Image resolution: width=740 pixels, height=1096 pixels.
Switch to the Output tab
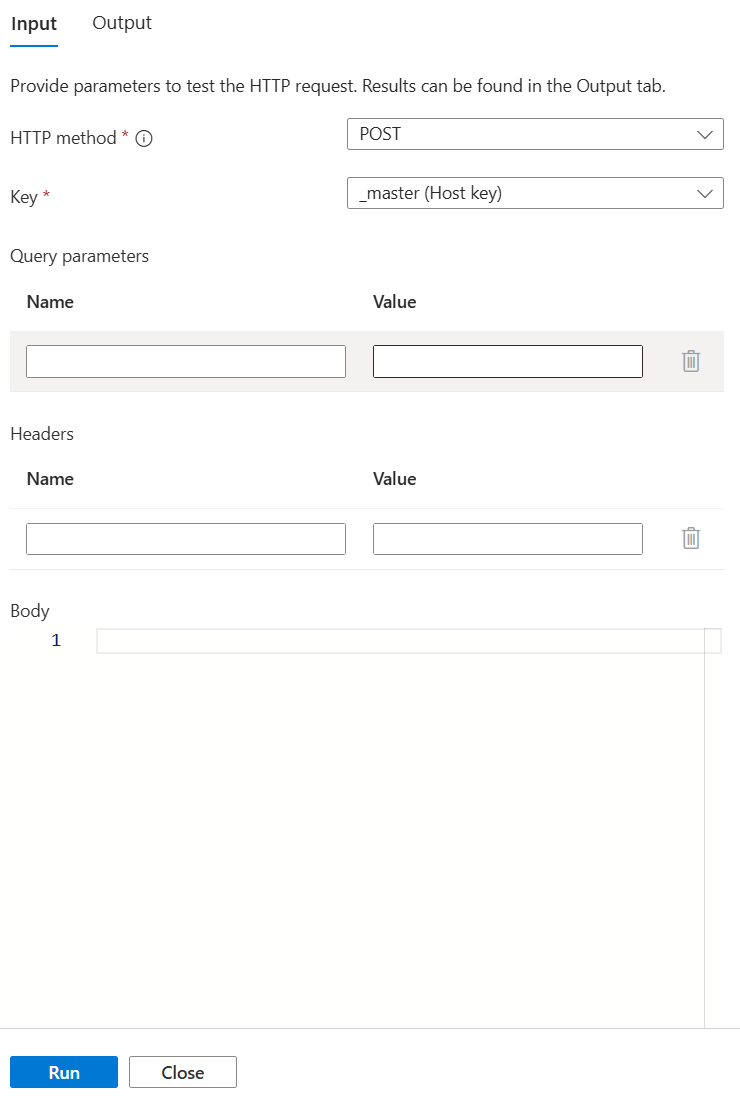pyautogui.click(x=122, y=23)
